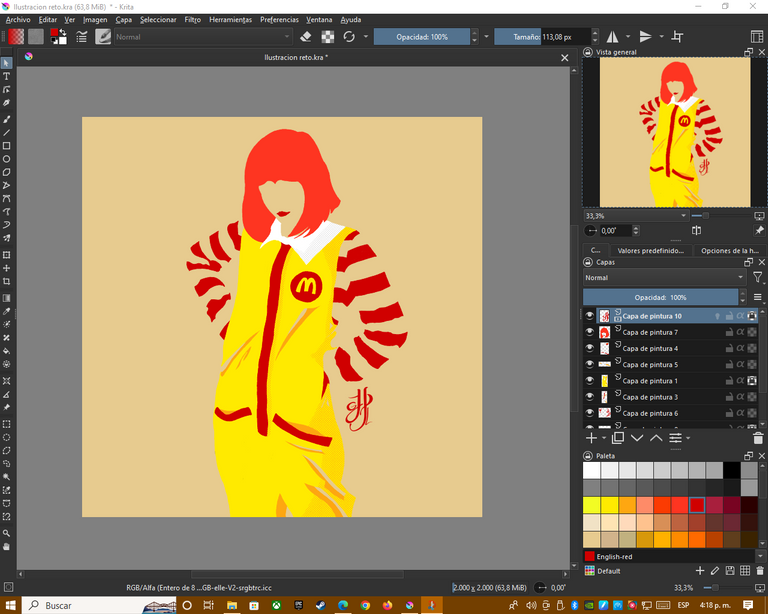768x614 pixels.
Task: Hide layer Capa de pintura 10
Action: pos(590,316)
